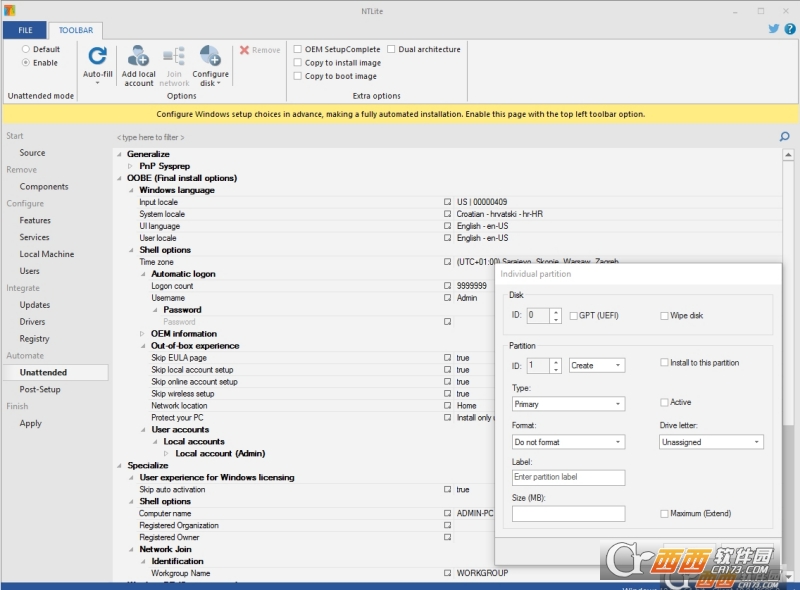This screenshot has width=800, height=590.
Task: Click edit icon next to Skip auto activation
Action: click(447, 489)
